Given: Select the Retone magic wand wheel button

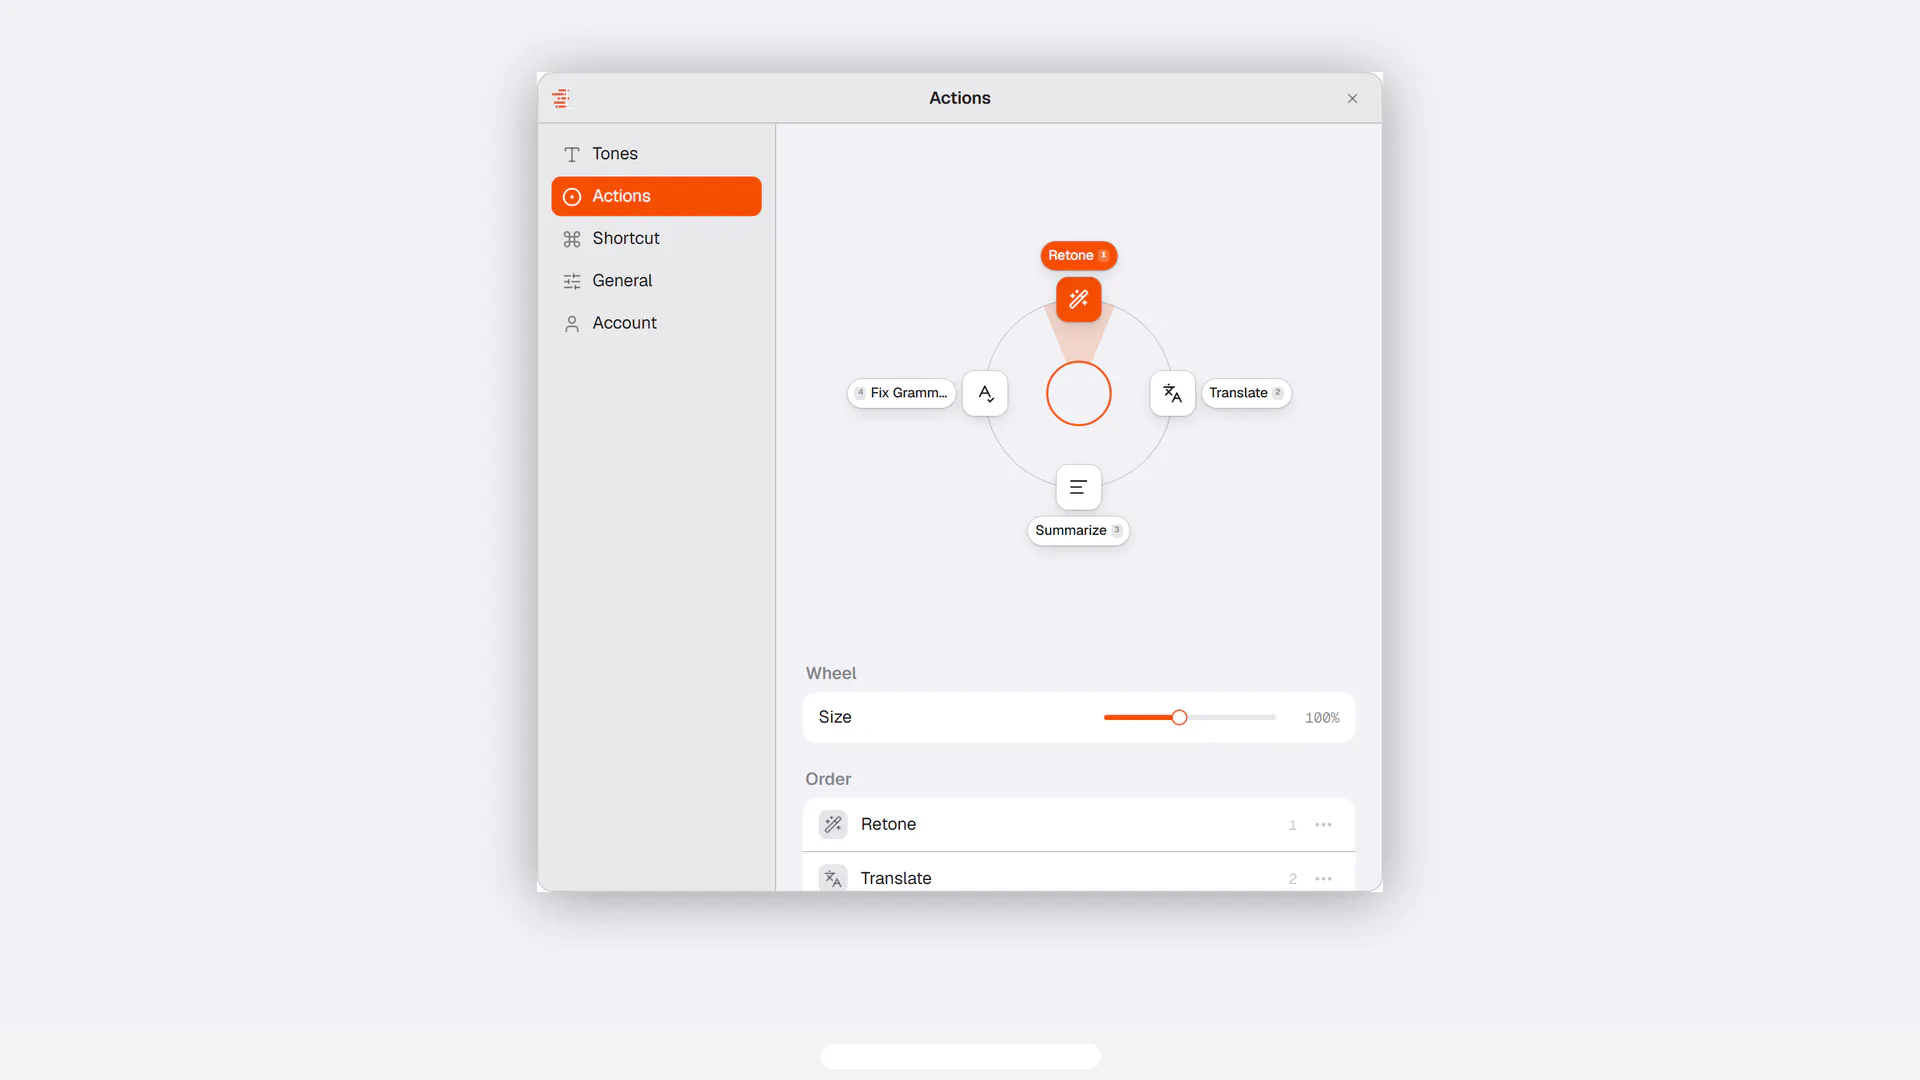Looking at the screenshot, I should (1078, 299).
